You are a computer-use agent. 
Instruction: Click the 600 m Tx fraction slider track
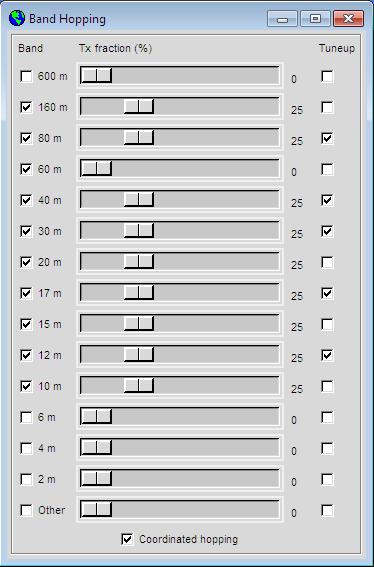pos(179,75)
